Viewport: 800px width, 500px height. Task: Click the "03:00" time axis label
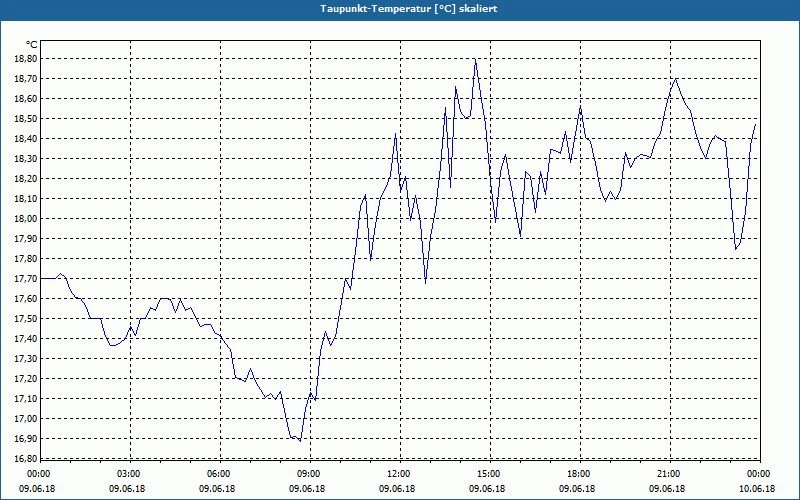[130, 474]
